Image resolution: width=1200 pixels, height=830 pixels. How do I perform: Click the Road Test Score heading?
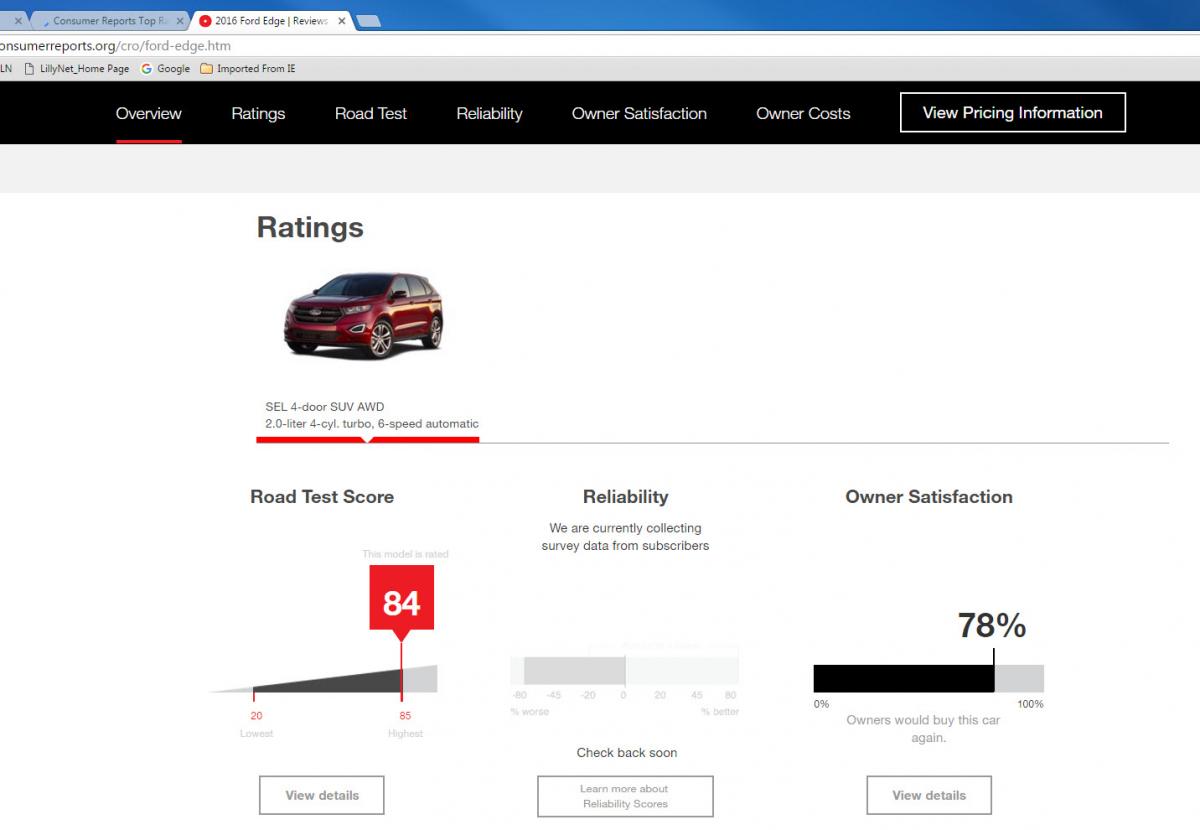point(322,497)
